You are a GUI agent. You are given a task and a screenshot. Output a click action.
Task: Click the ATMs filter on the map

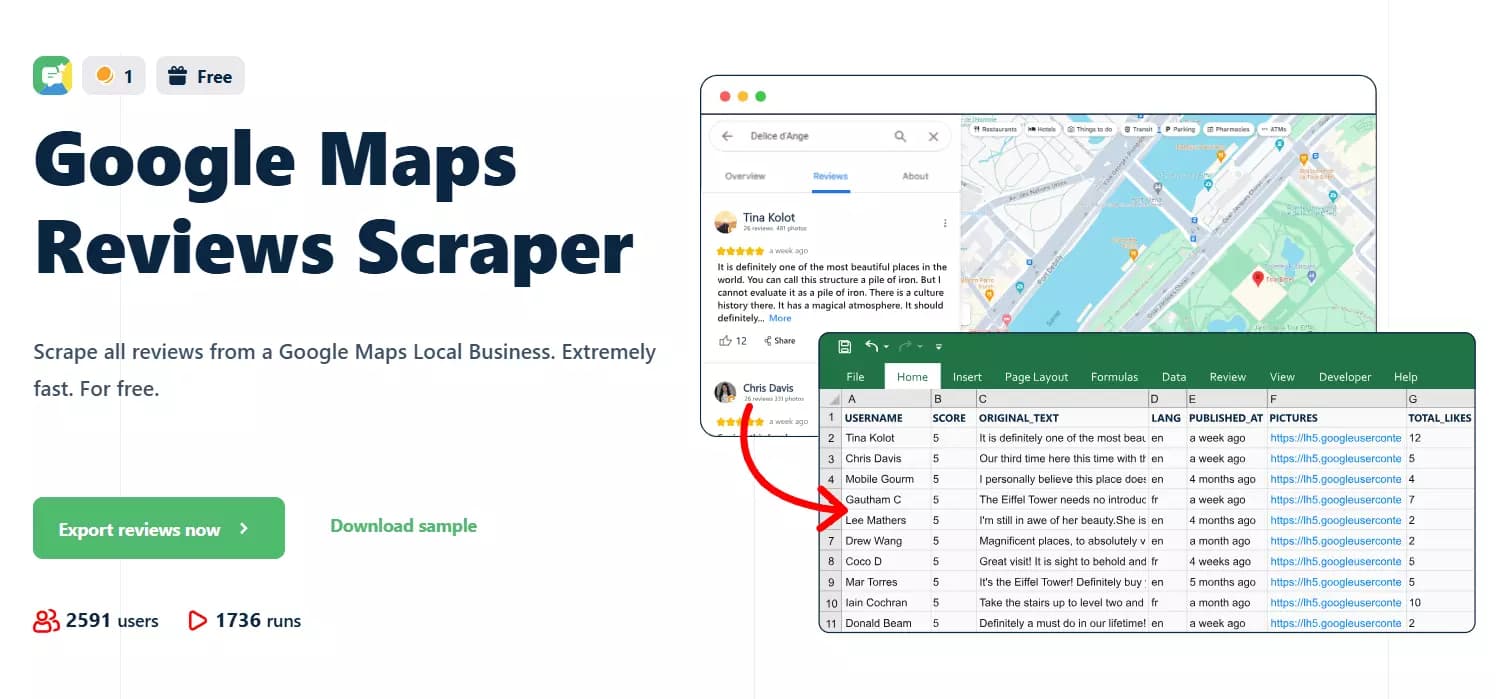tap(1264, 128)
